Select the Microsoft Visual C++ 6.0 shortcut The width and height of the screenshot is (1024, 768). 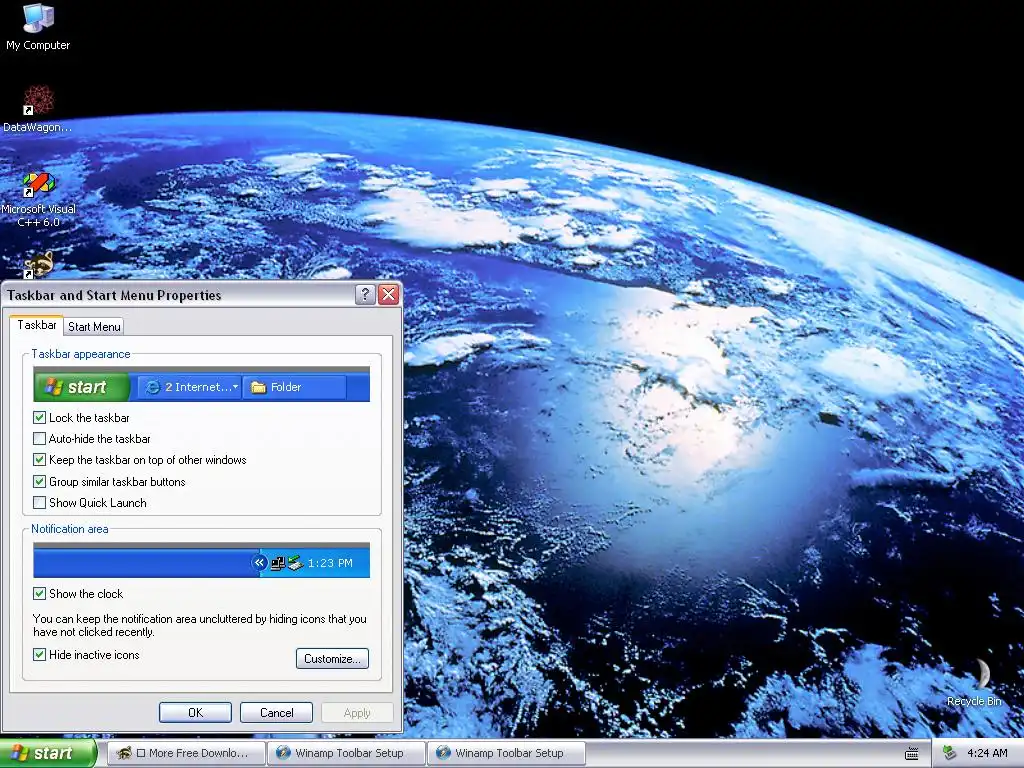pos(39,199)
